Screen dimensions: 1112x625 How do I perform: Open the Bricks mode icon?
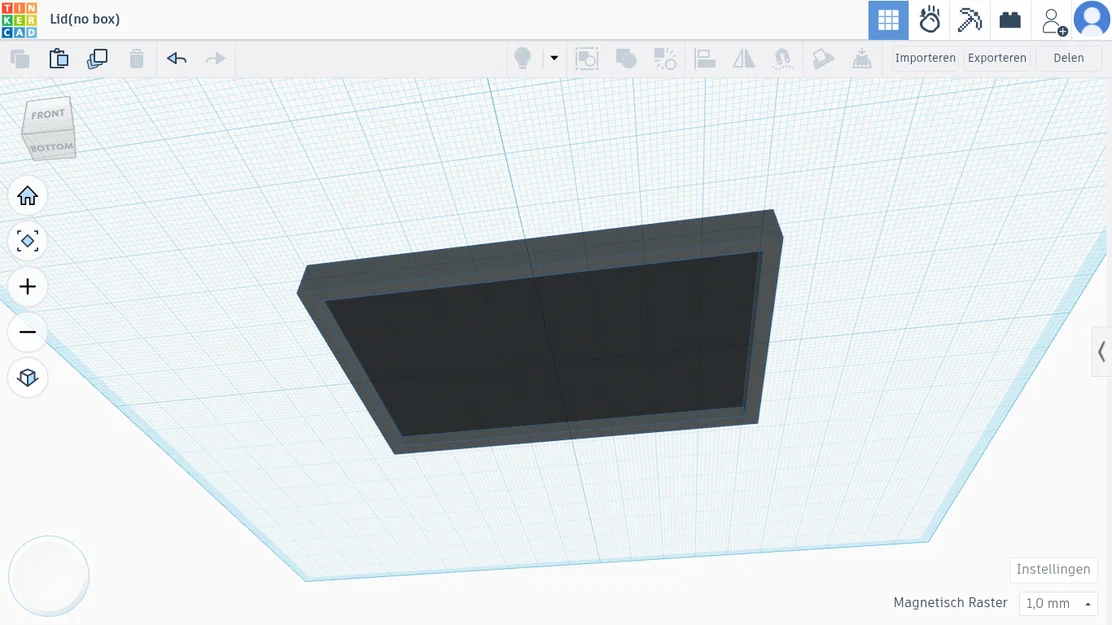[1010, 20]
